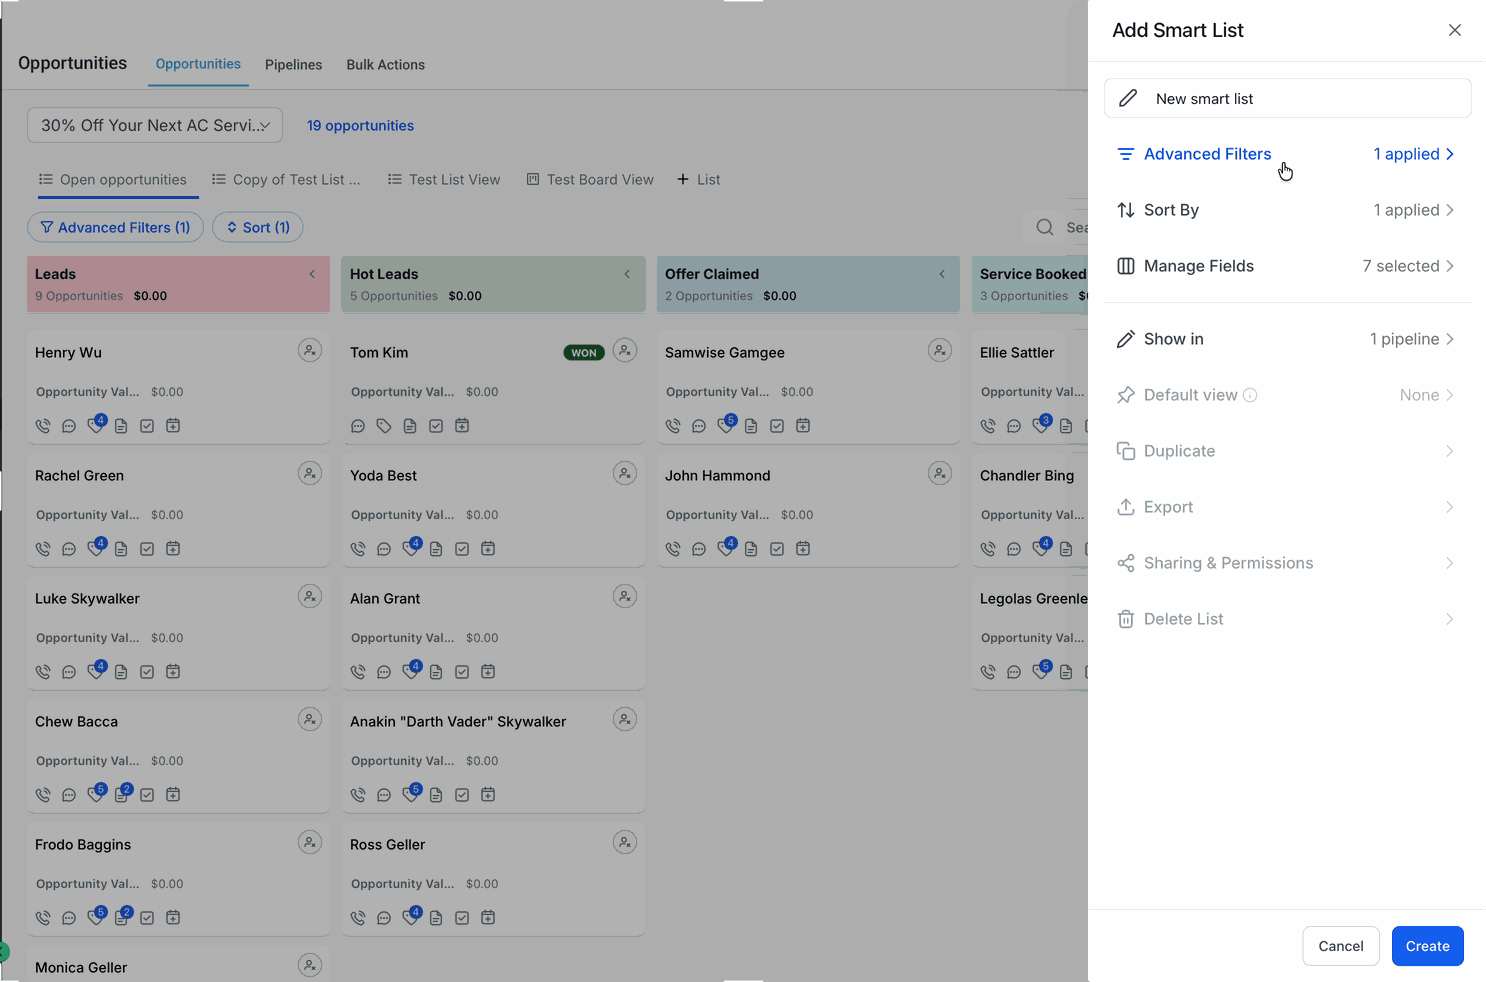Click the chat icon on Tom Kim card

(358, 426)
